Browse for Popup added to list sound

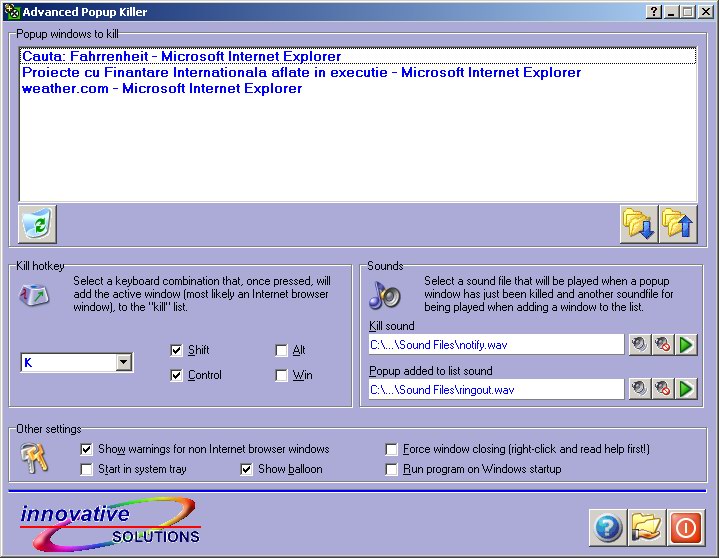[639, 389]
